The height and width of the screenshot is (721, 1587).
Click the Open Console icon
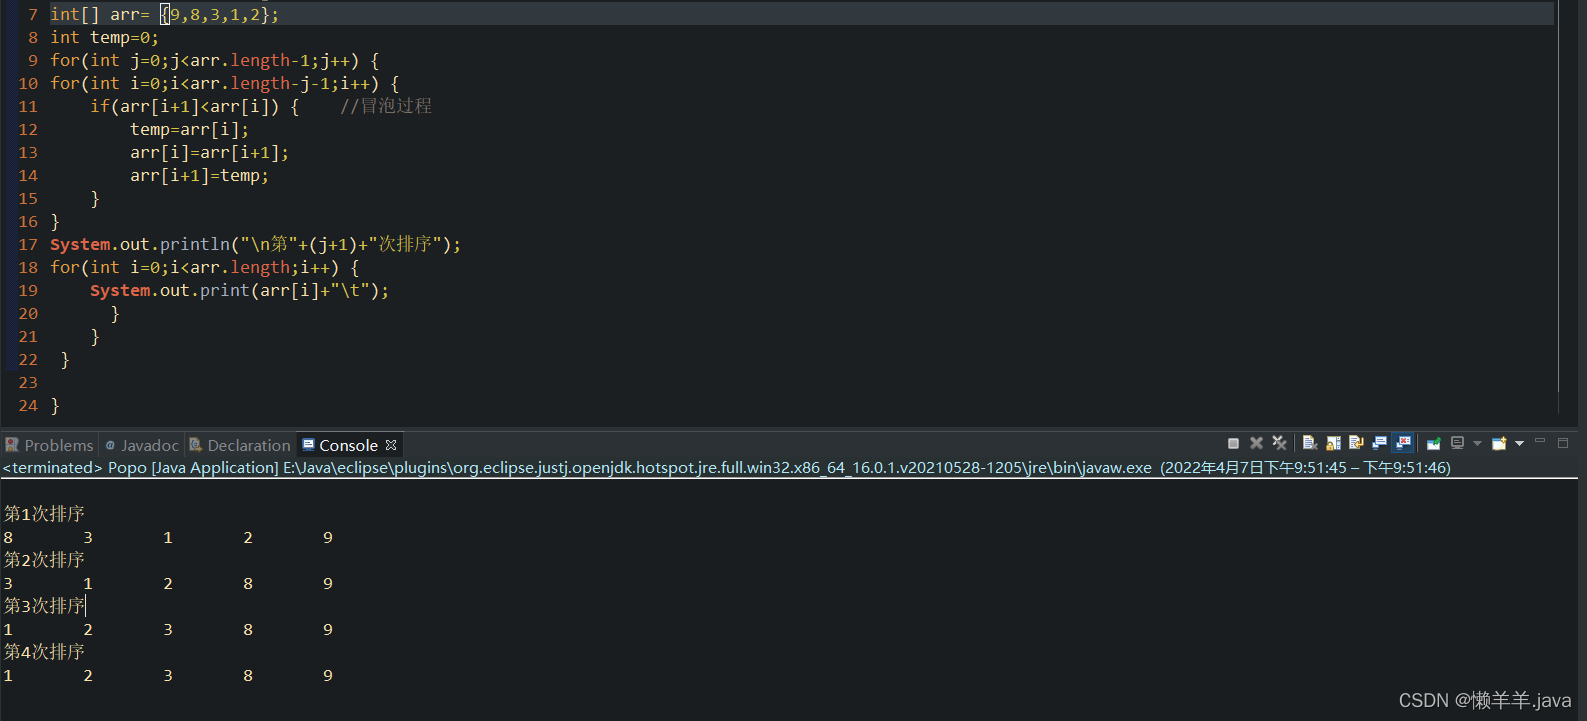(1498, 443)
